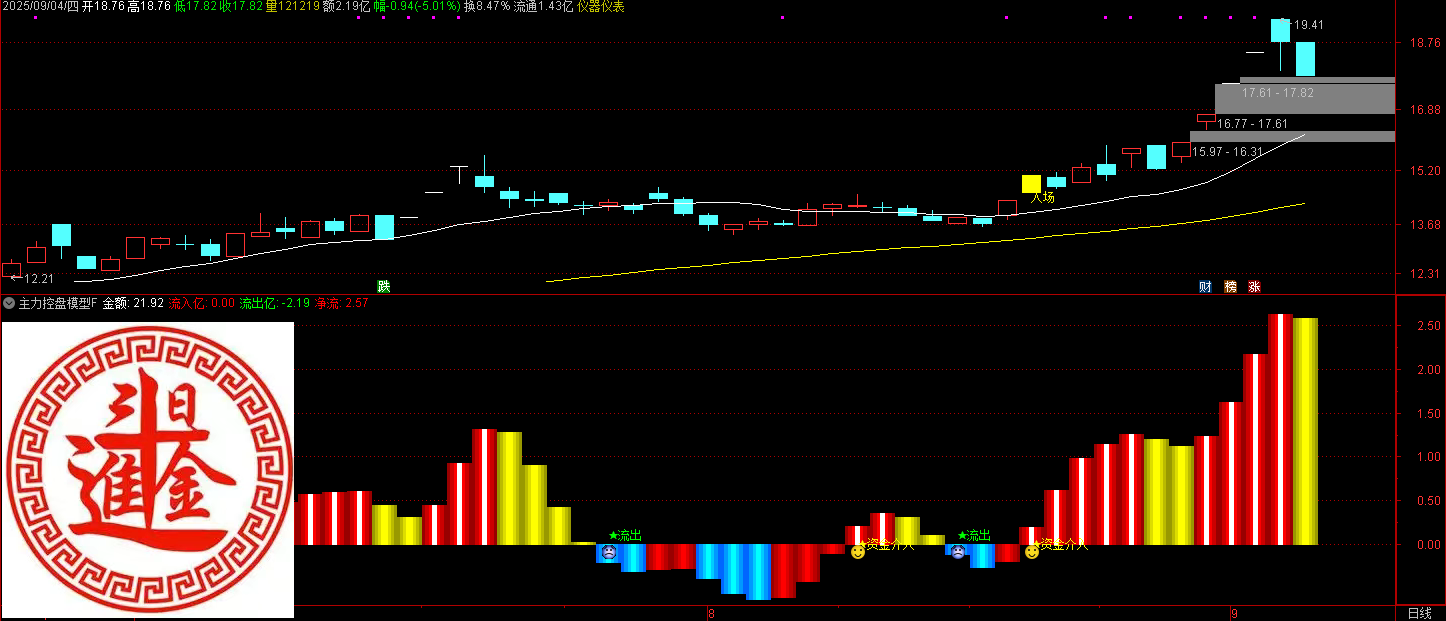The image size is (1446, 621).
Task: Switch period using 日线 label
Action: tap(1419, 613)
